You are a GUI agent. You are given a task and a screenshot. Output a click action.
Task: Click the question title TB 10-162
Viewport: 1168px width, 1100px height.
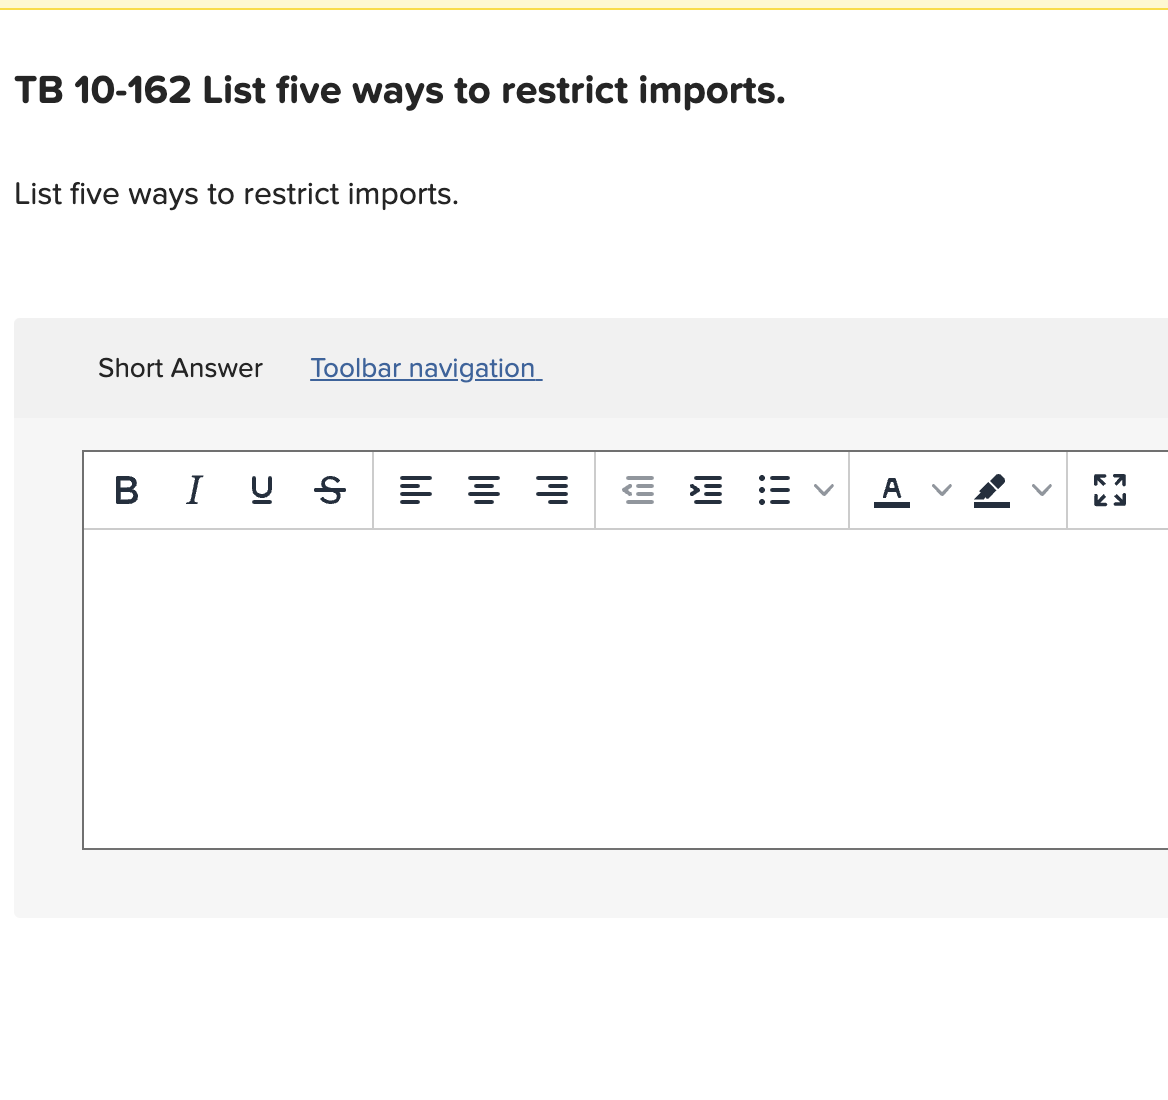(x=398, y=90)
